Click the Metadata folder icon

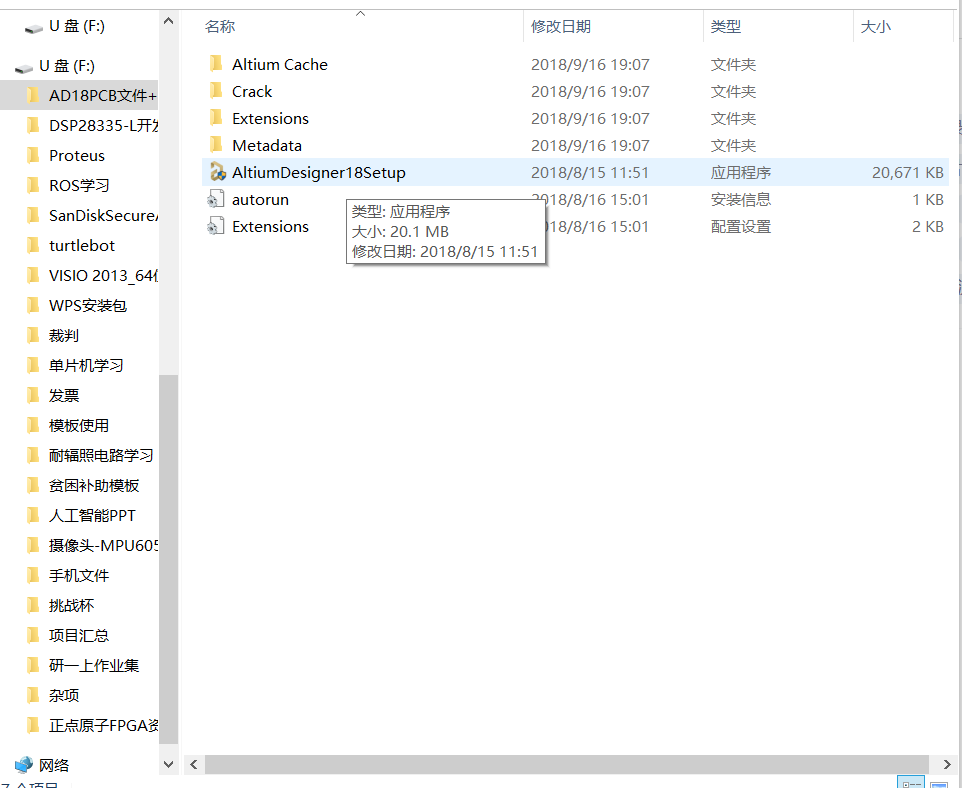coord(216,144)
